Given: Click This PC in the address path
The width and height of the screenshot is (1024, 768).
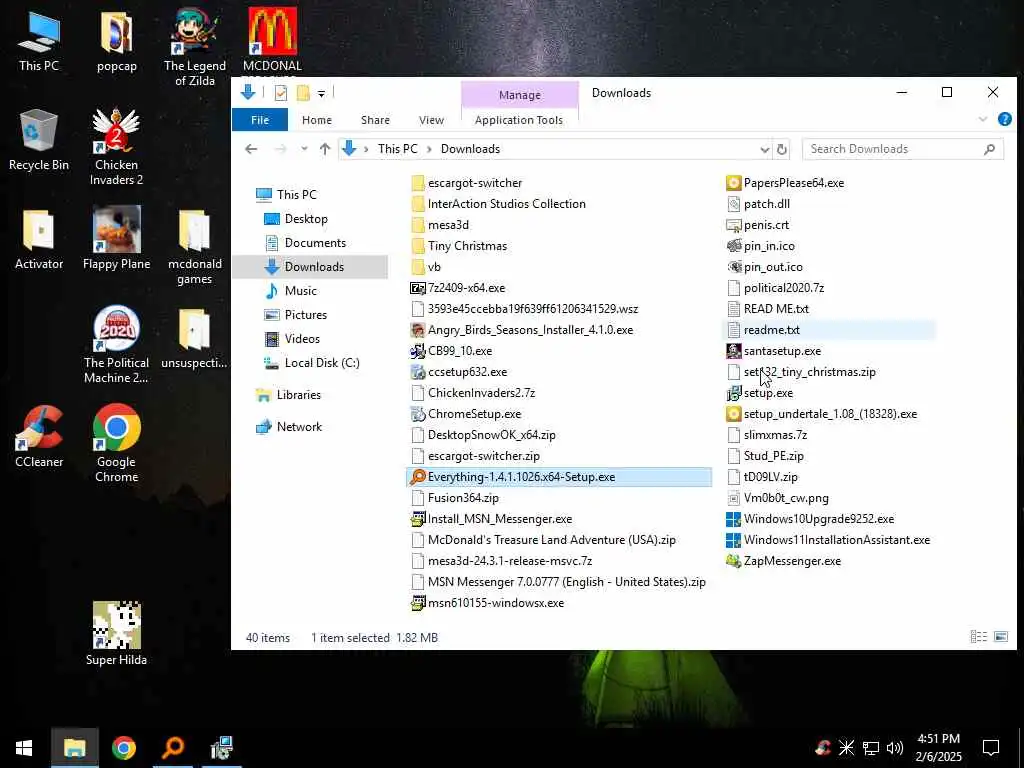Looking at the screenshot, I should [397, 149].
